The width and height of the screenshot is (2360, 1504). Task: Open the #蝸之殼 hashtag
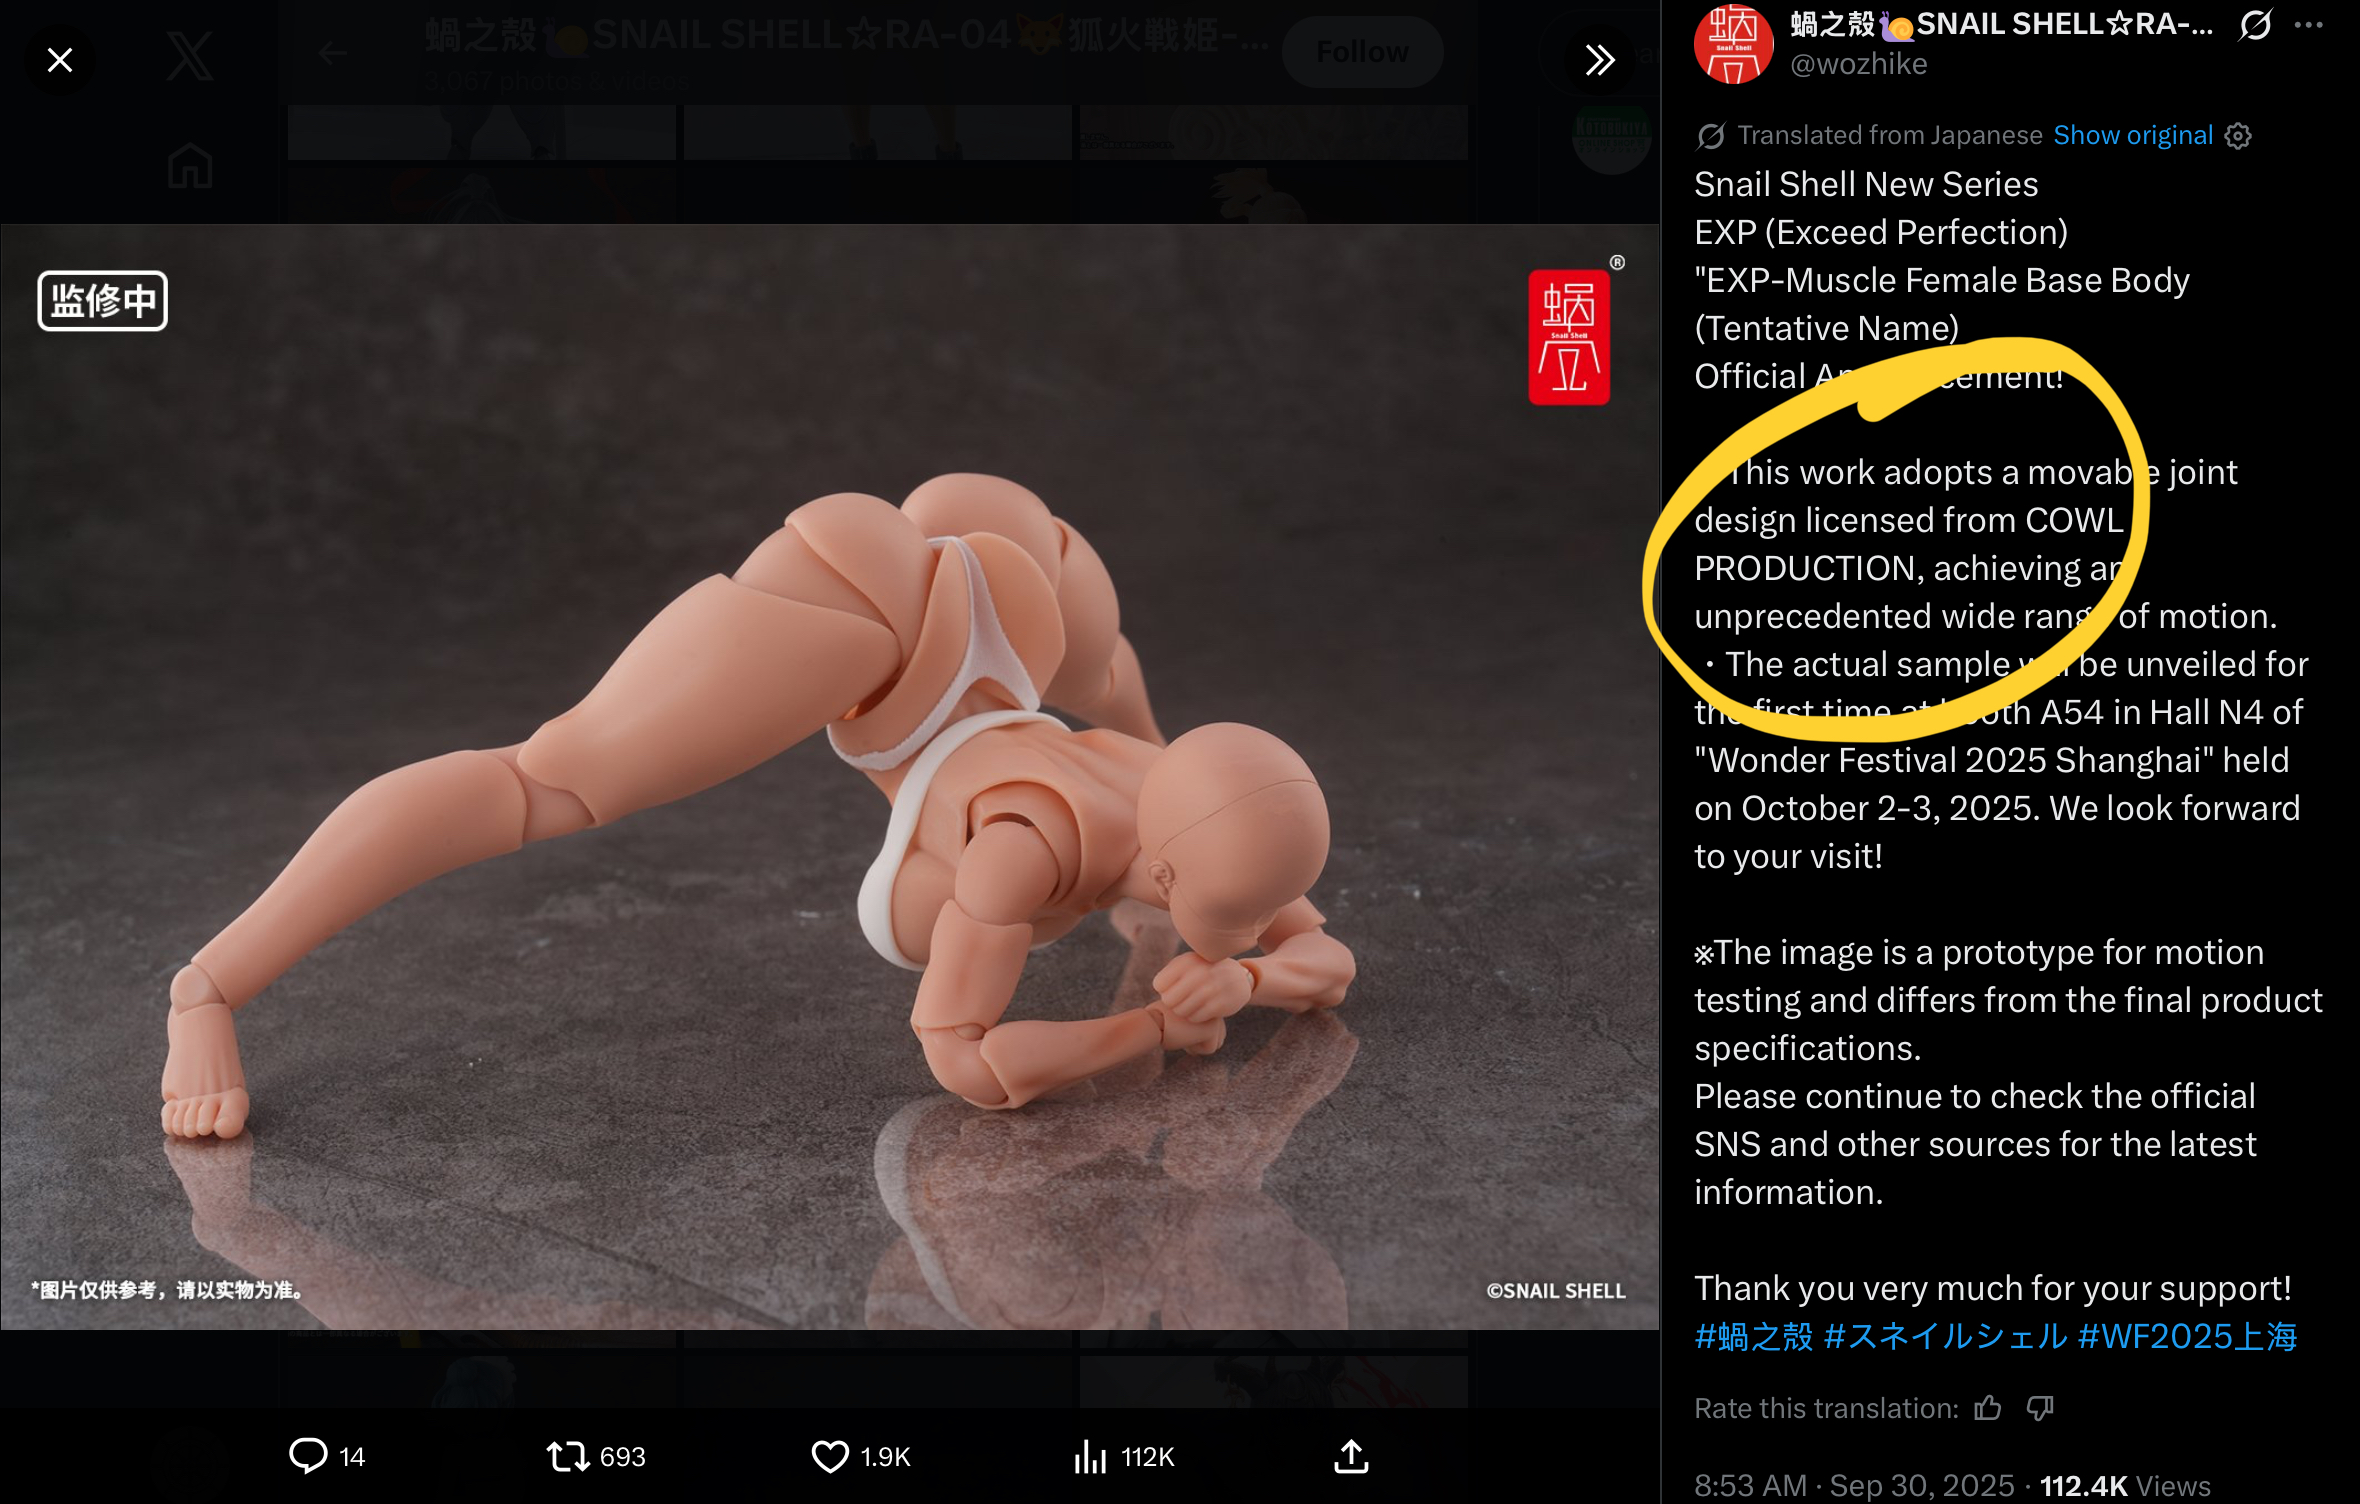pos(1753,1336)
